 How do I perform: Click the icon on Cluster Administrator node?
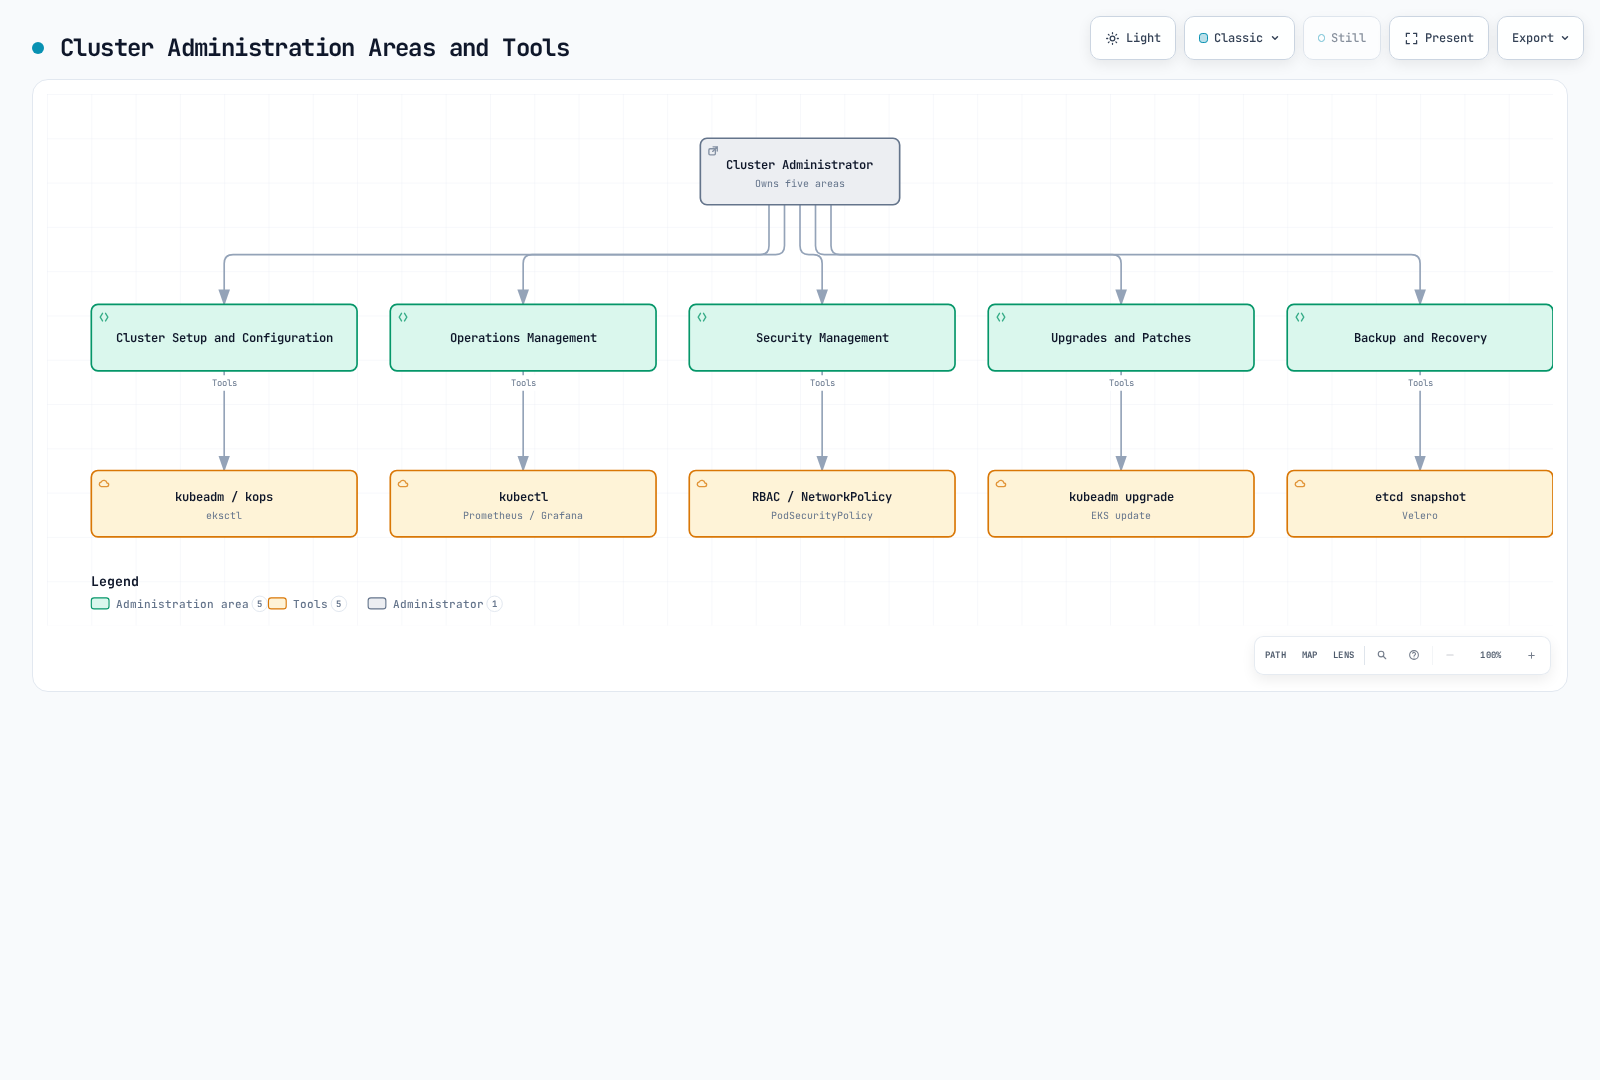point(713,151)
